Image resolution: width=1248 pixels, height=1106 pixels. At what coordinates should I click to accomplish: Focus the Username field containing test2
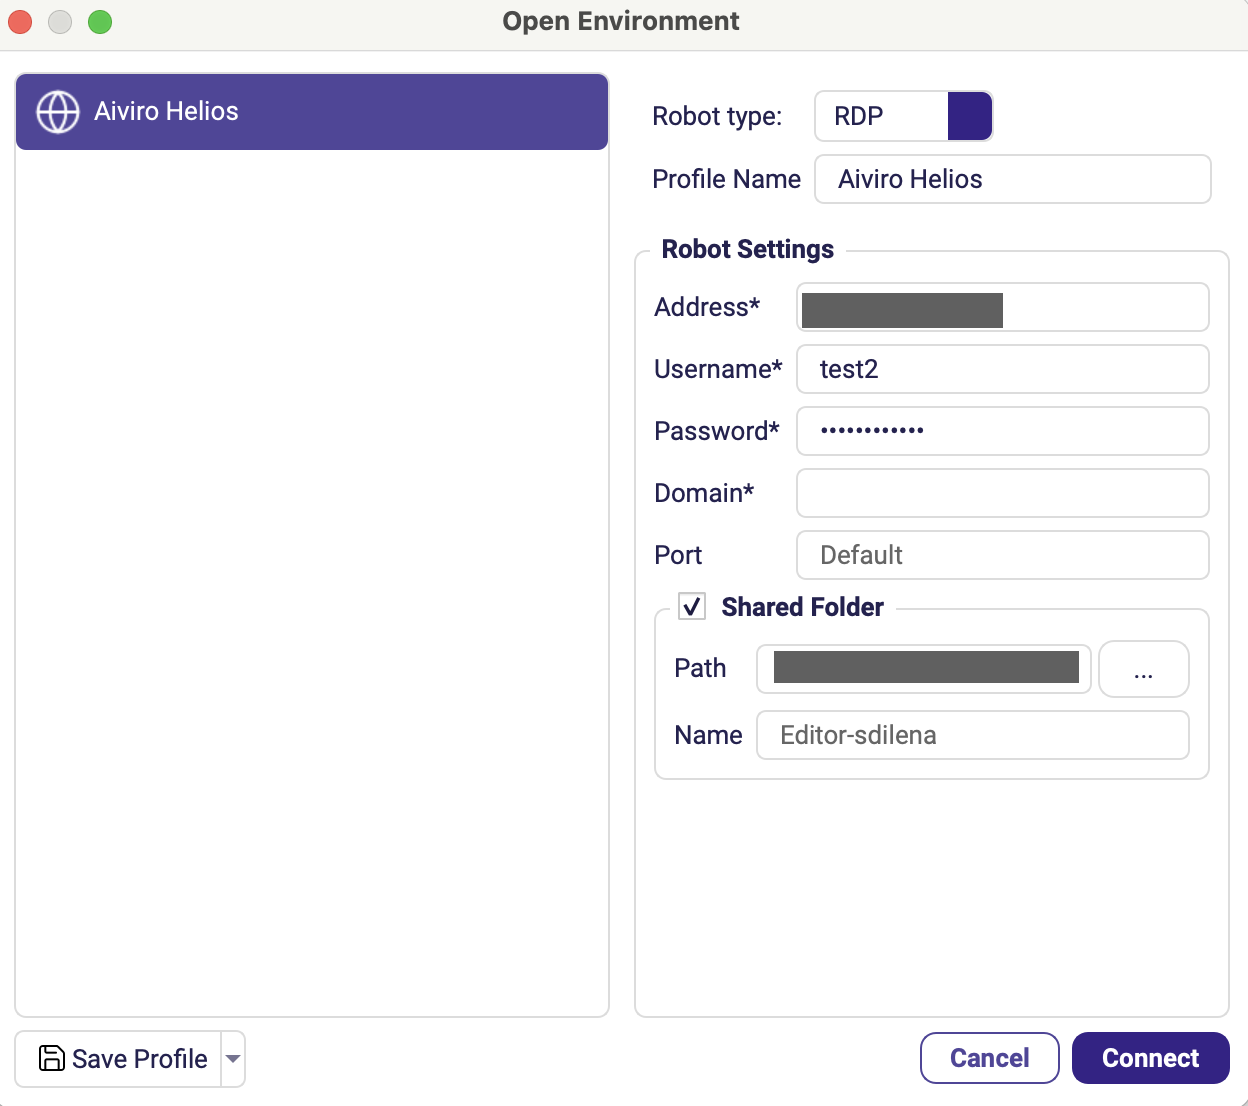[1003, 369]
